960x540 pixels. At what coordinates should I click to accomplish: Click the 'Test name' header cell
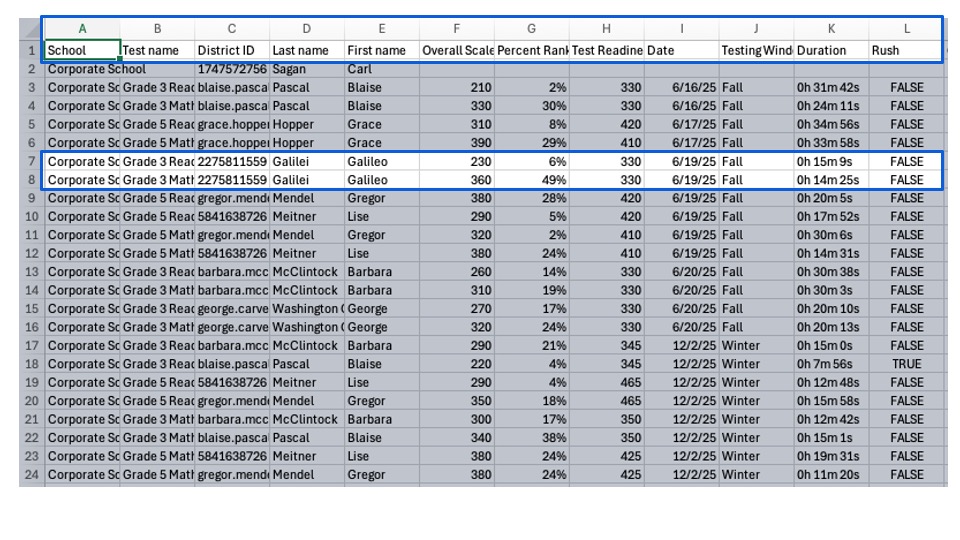[157, 50]
